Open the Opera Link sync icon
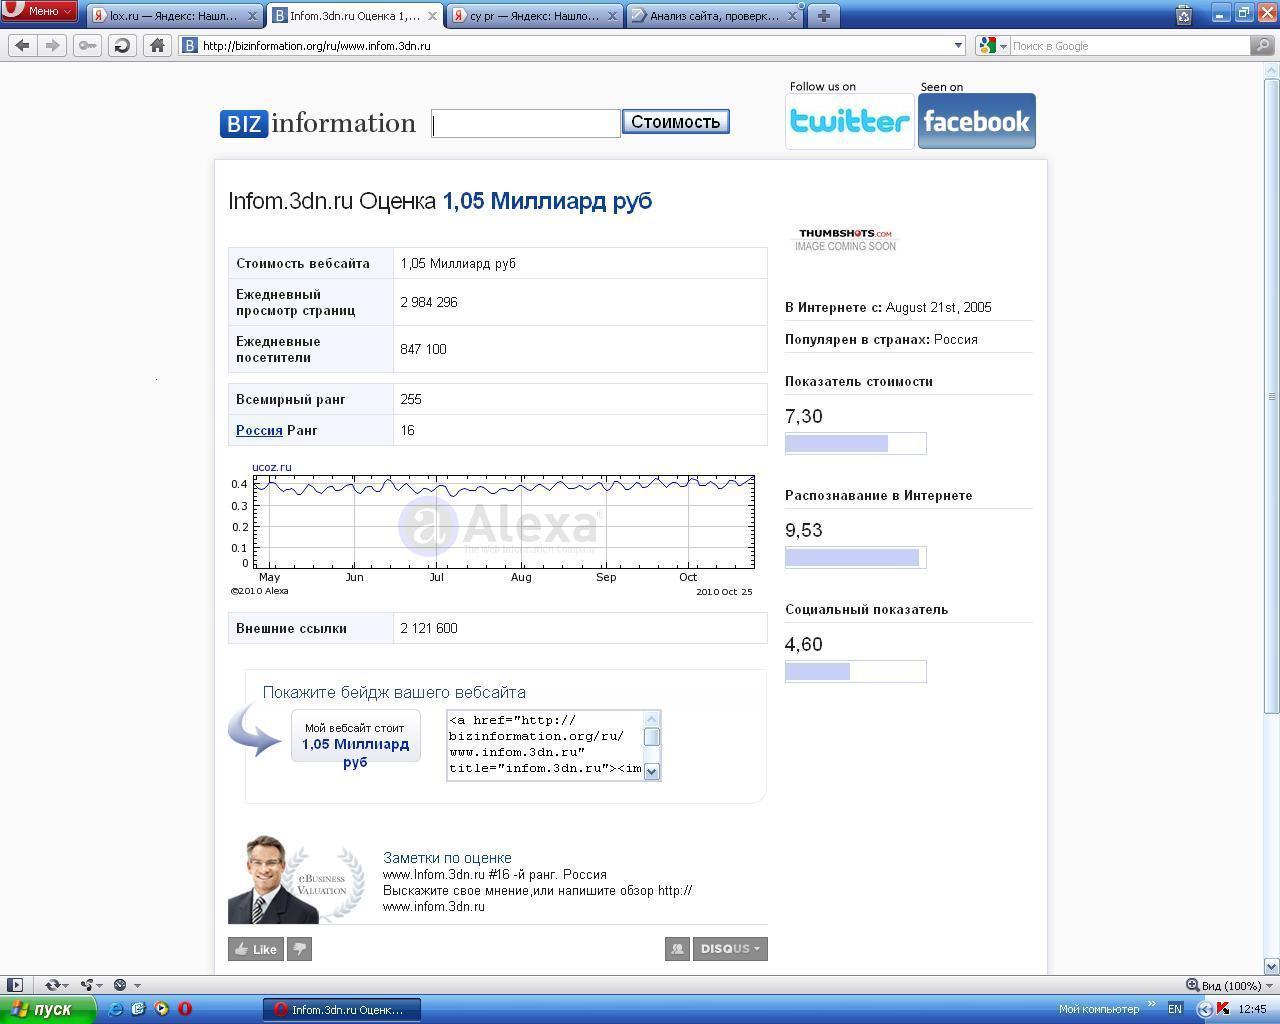The height and width of the screenshot is (1024, 1280). coord(52,985)
